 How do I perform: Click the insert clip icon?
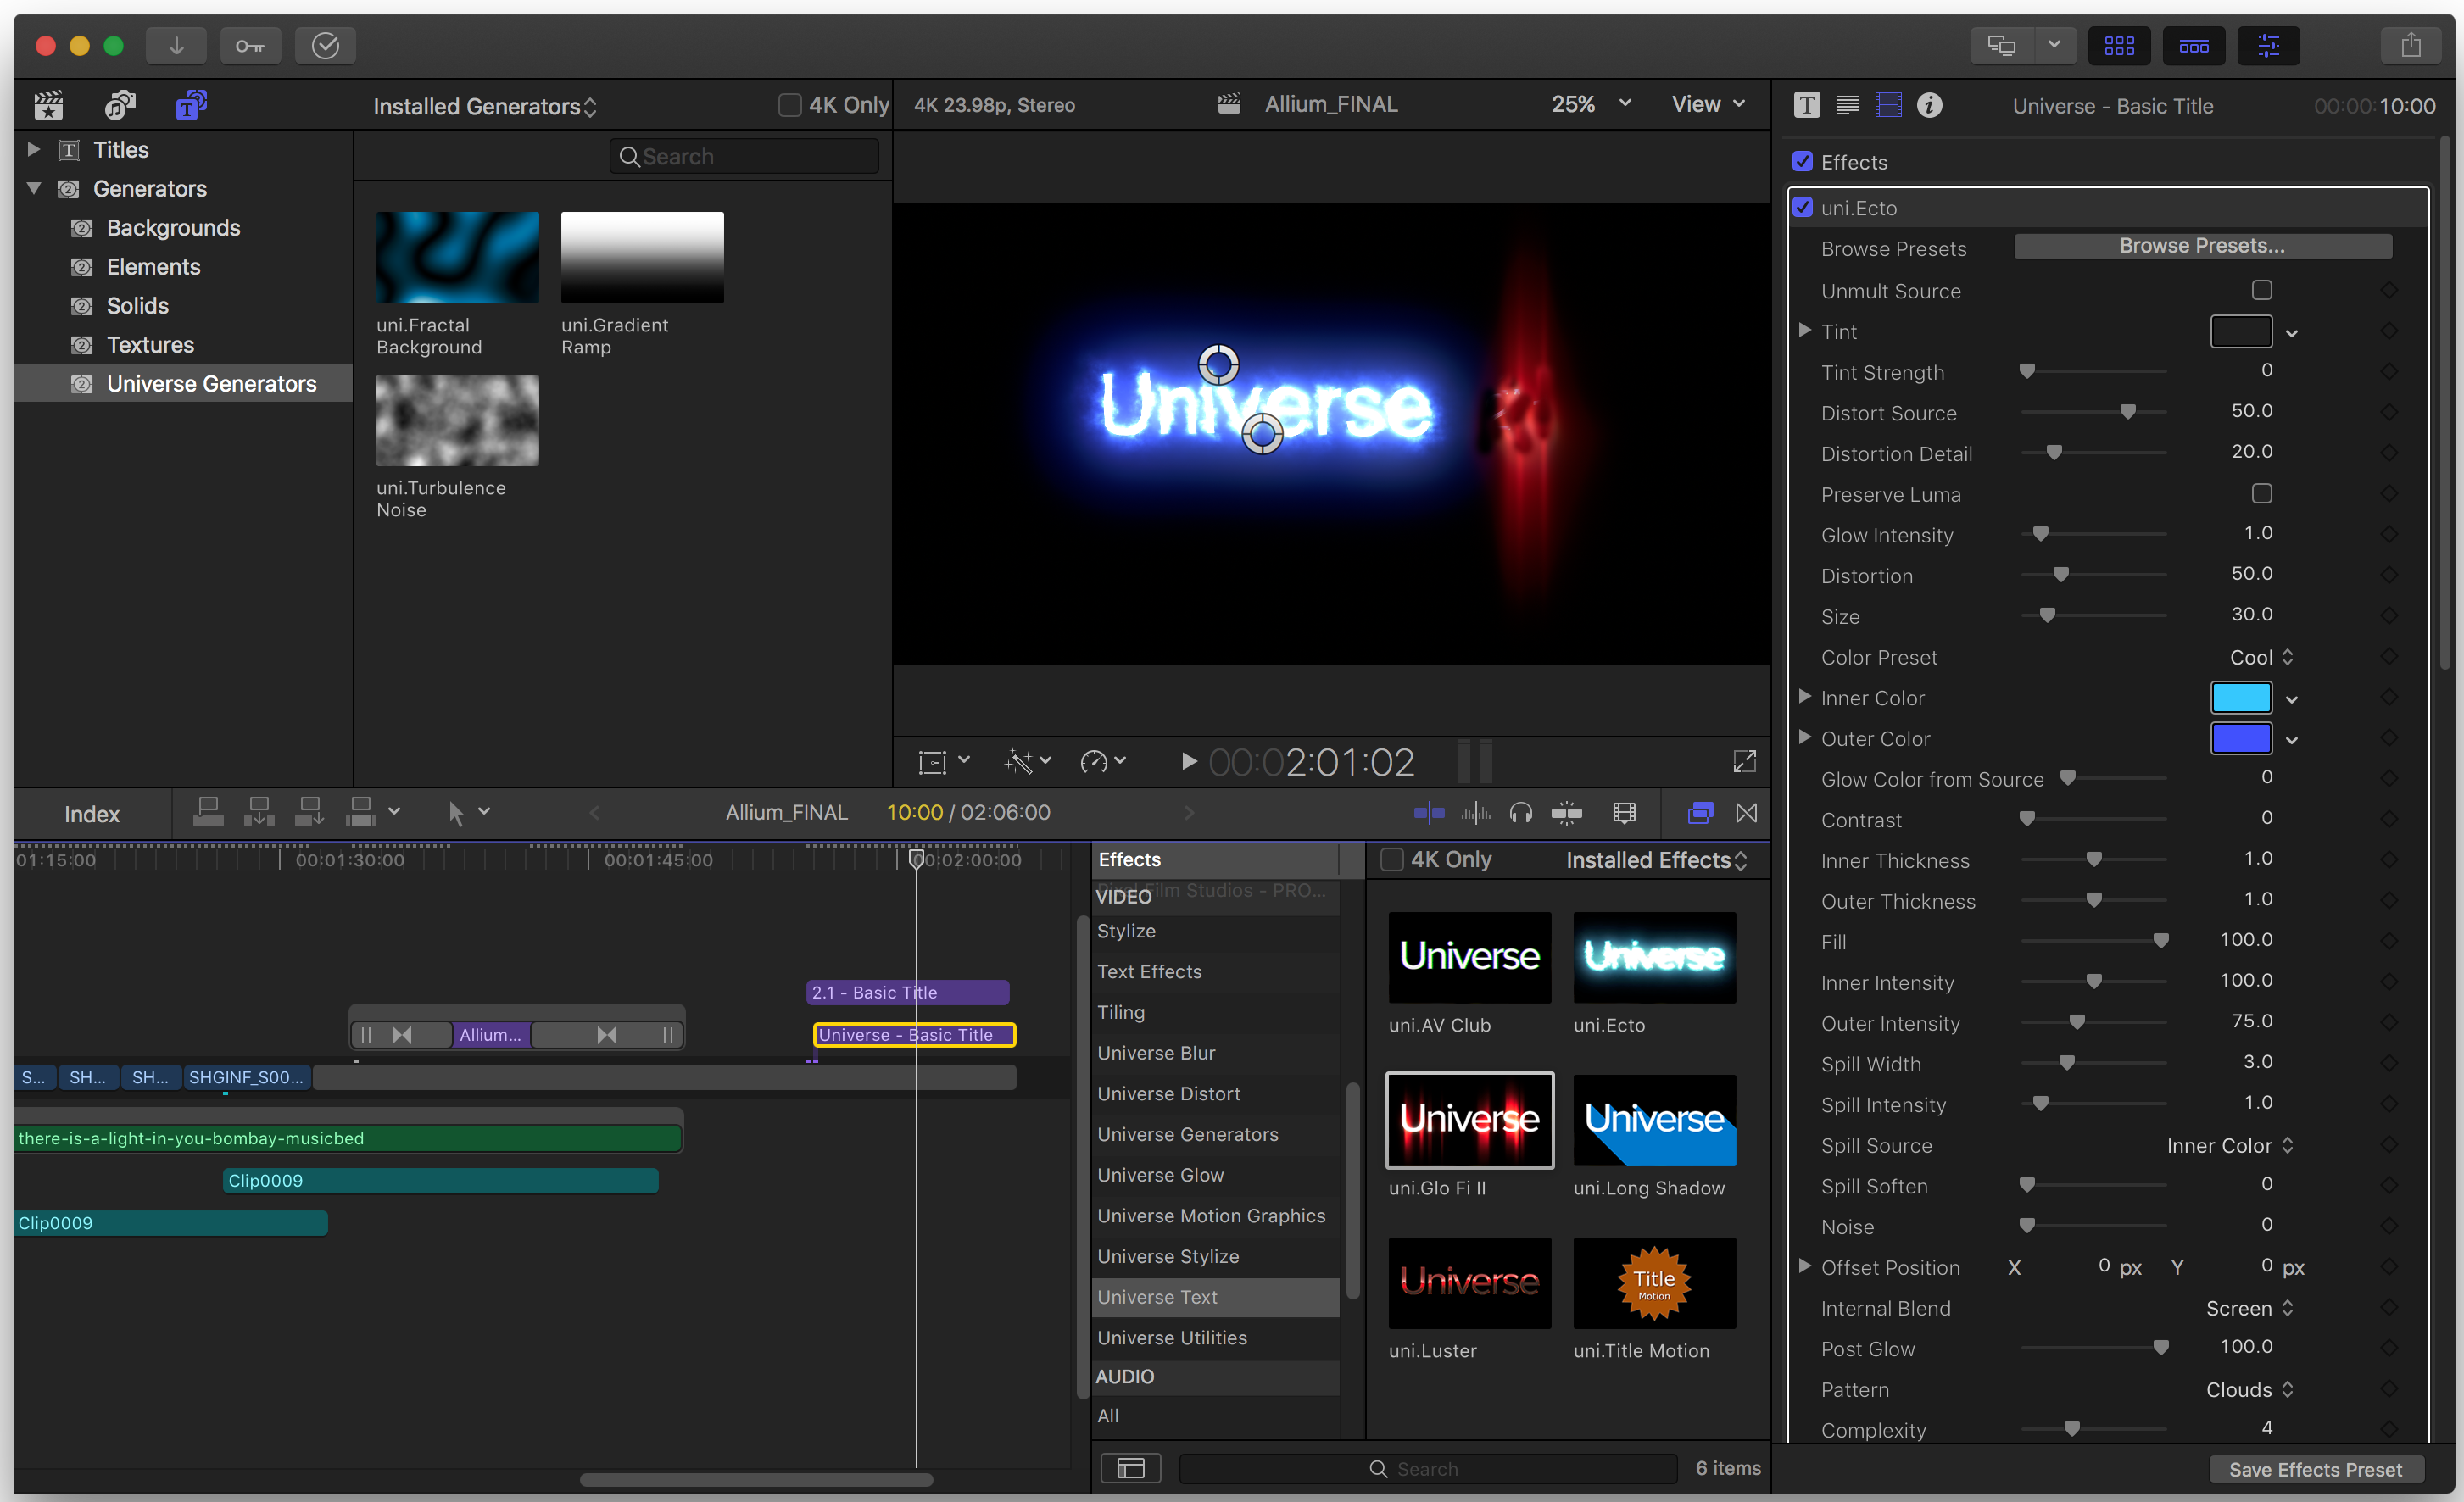pyautogui.click(x=259, y=812)
